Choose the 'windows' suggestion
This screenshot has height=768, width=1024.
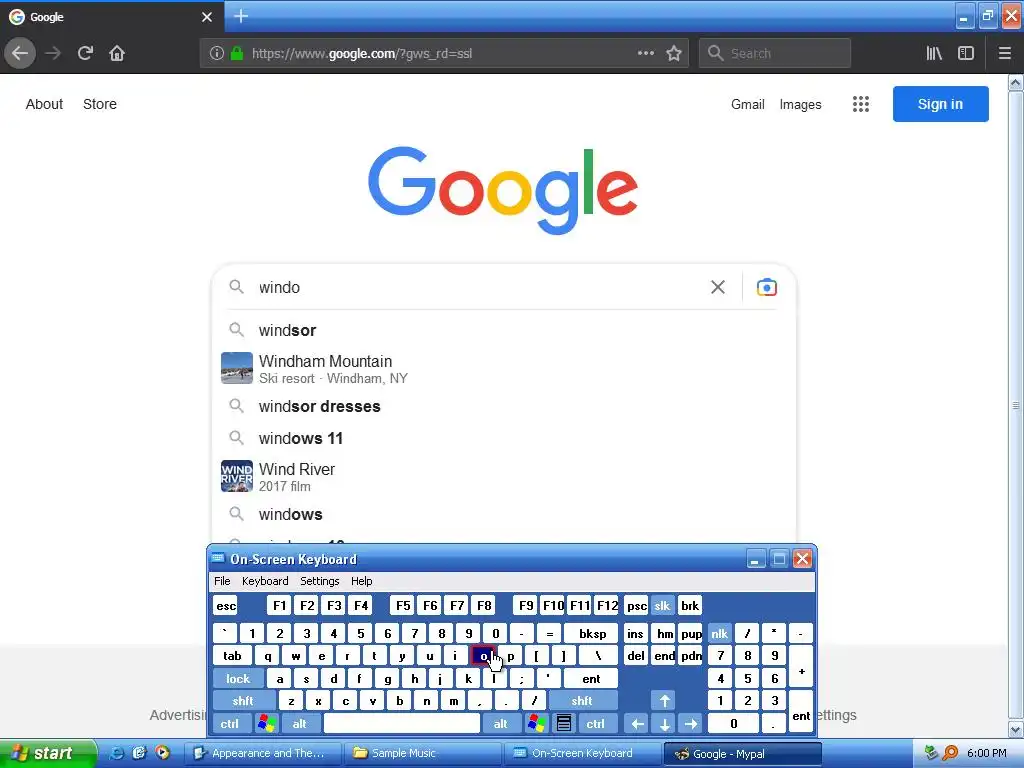tap(504, 514)
